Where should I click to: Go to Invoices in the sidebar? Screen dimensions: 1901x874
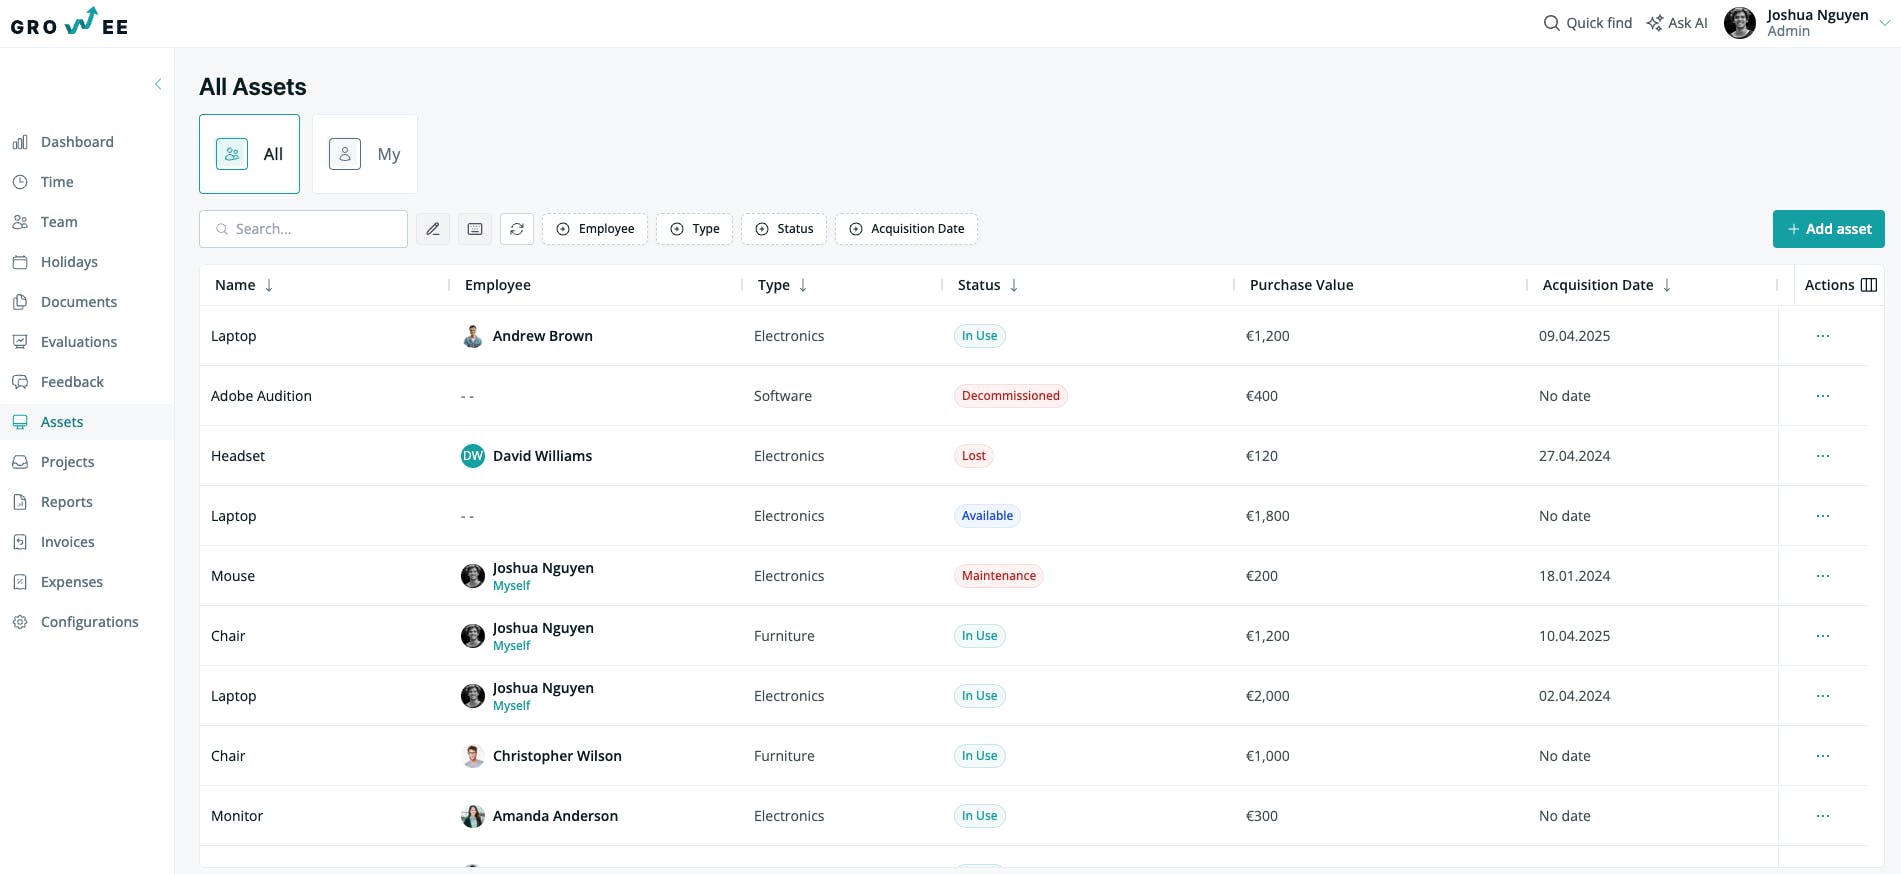[x=68, y=542]
